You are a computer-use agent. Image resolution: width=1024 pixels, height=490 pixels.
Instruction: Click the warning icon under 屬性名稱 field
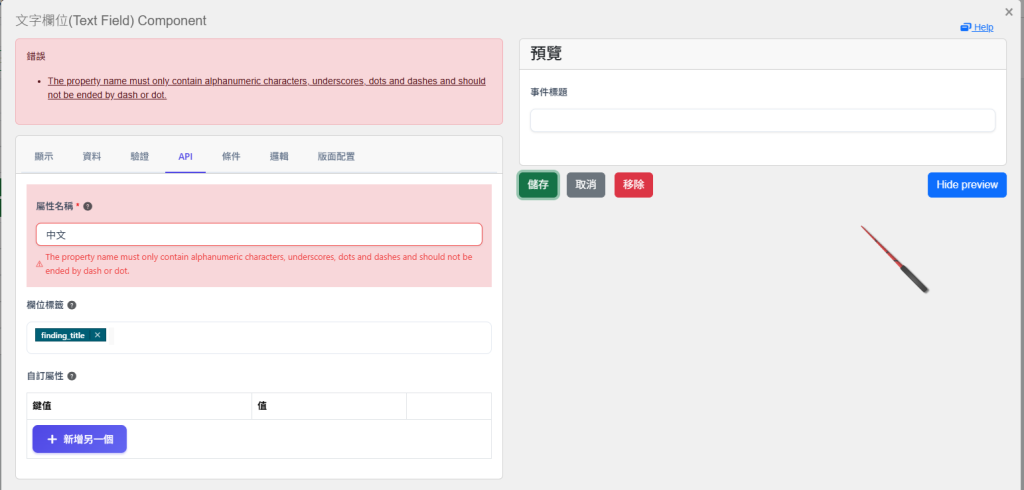(39, 264)
